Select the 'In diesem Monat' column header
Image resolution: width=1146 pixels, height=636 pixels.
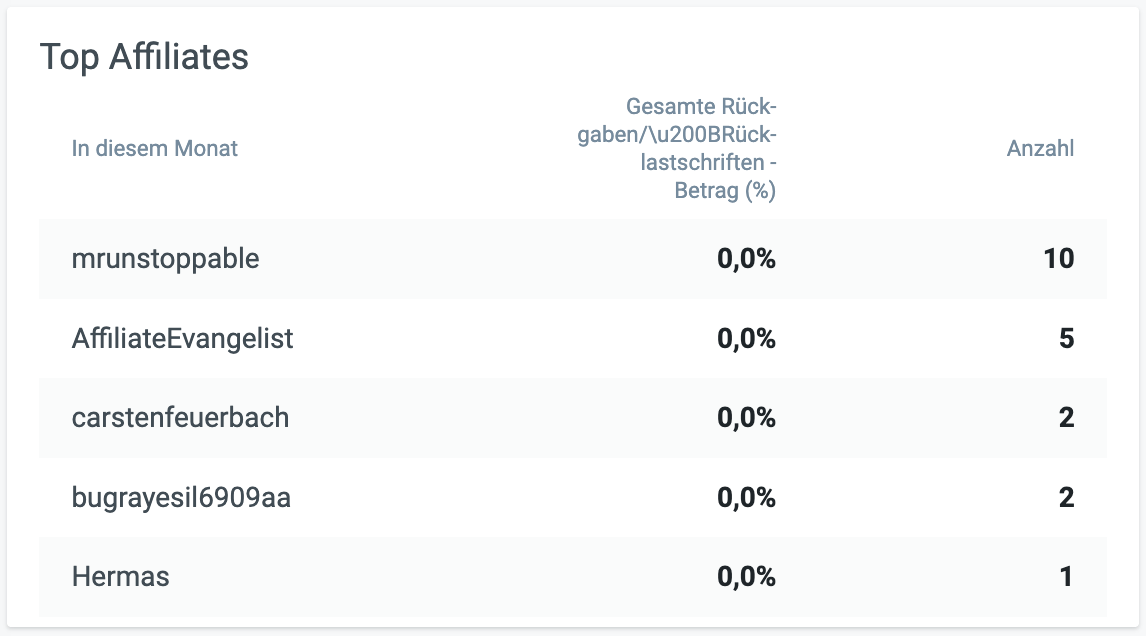coord(154,148)
